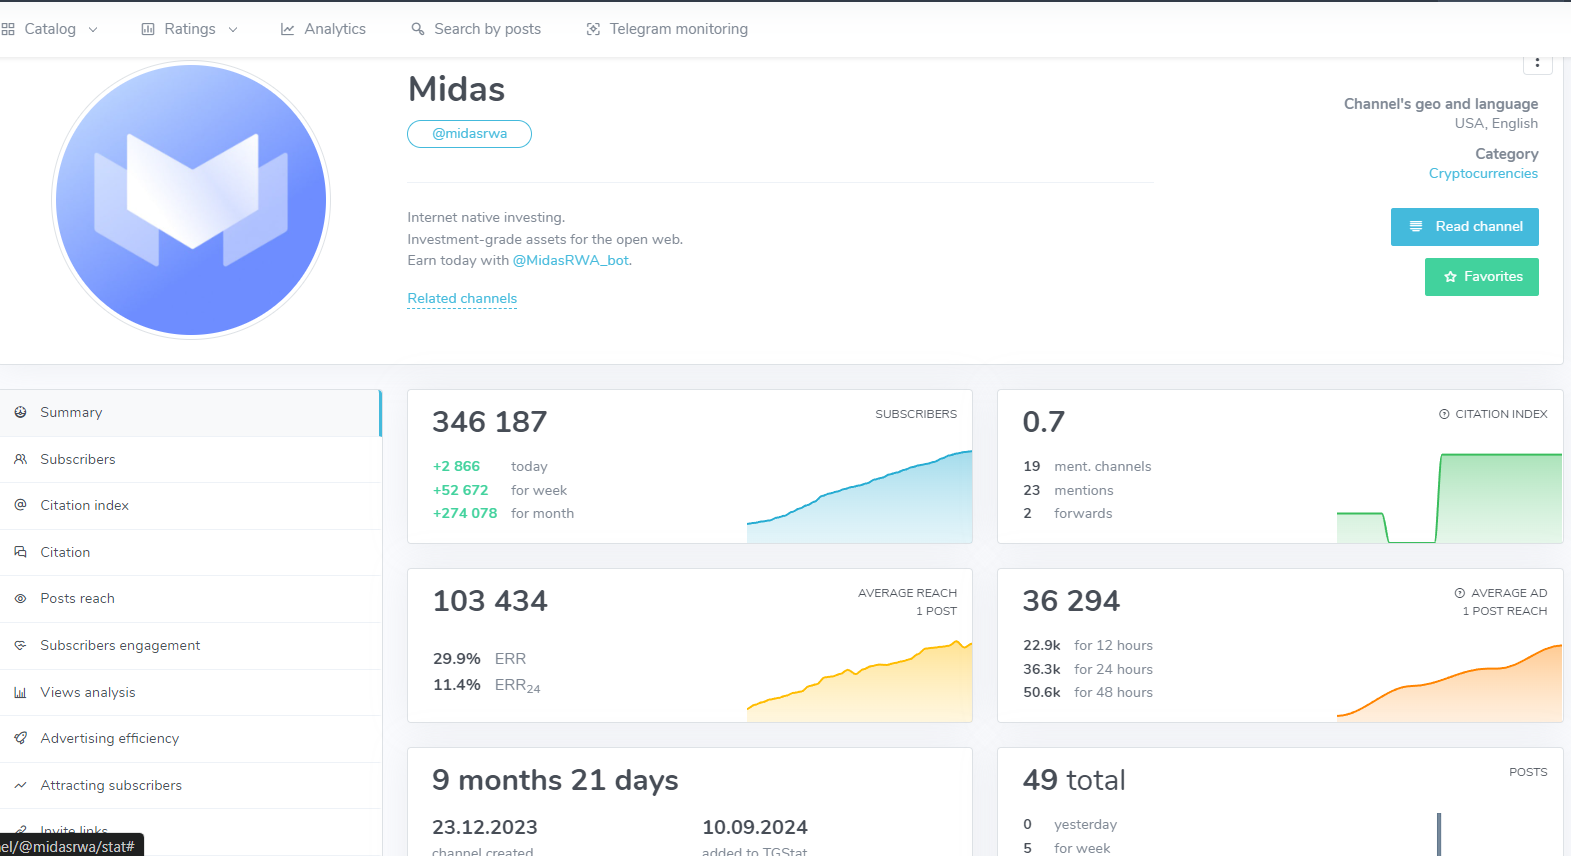Click the ad post reach orange chart
Viewport: 1571px width, 856px height.
1449,682
